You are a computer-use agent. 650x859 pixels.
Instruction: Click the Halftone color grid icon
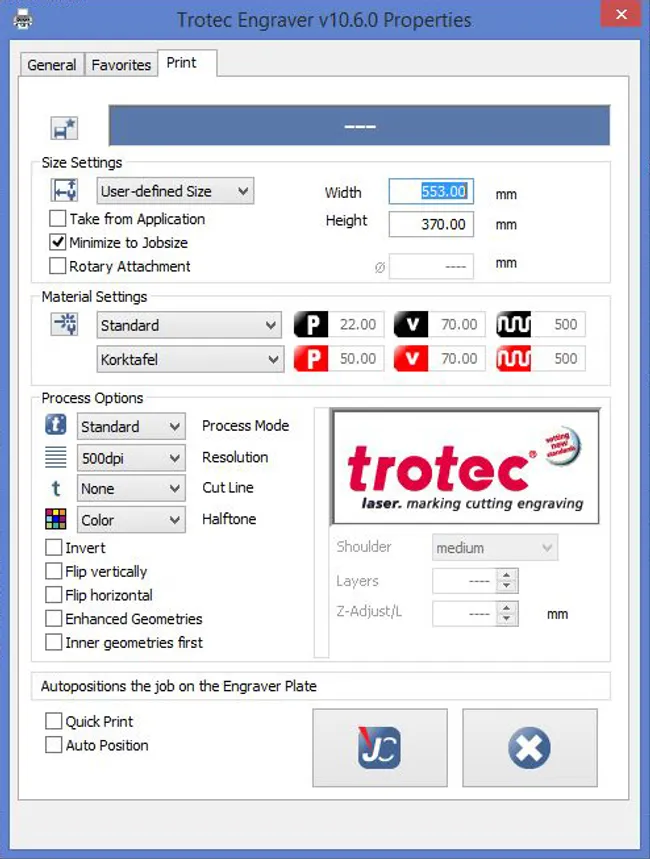point(56,519)
